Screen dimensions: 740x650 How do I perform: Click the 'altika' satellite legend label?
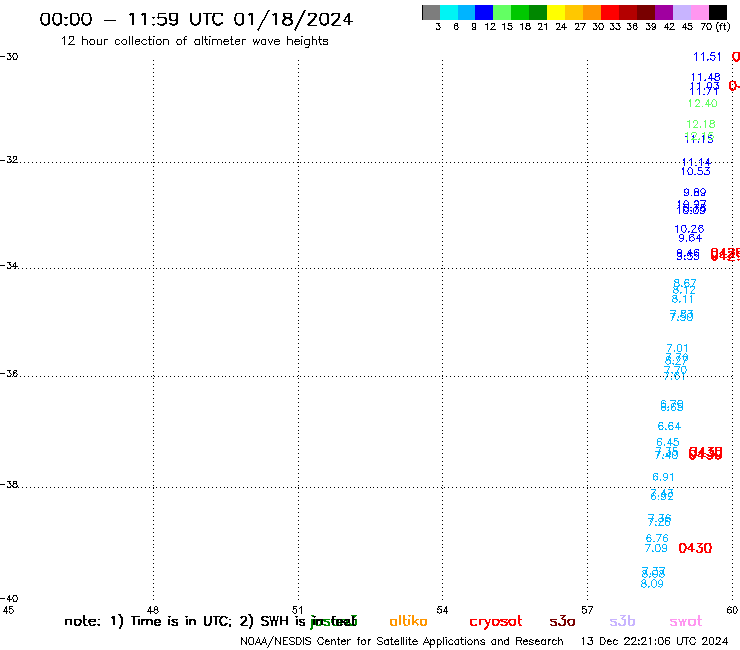408,621
